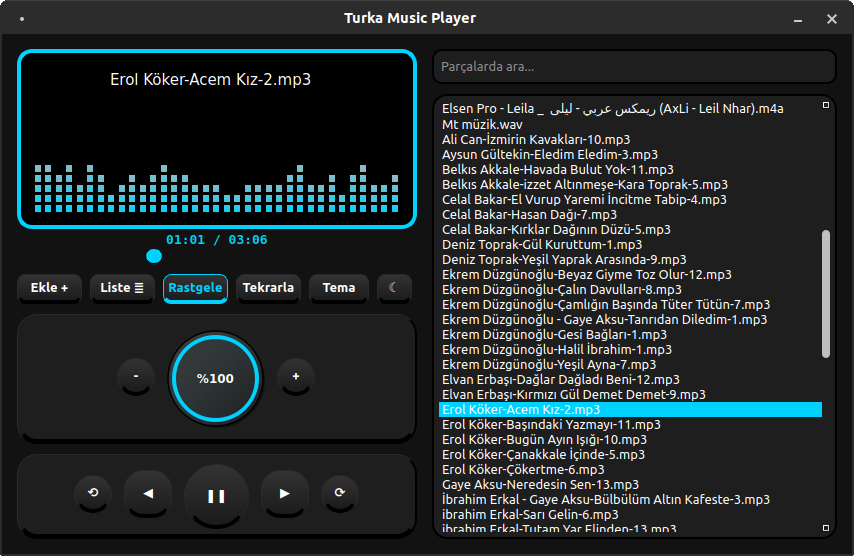Toggle dark mode with the moon icon

[394, 288]
